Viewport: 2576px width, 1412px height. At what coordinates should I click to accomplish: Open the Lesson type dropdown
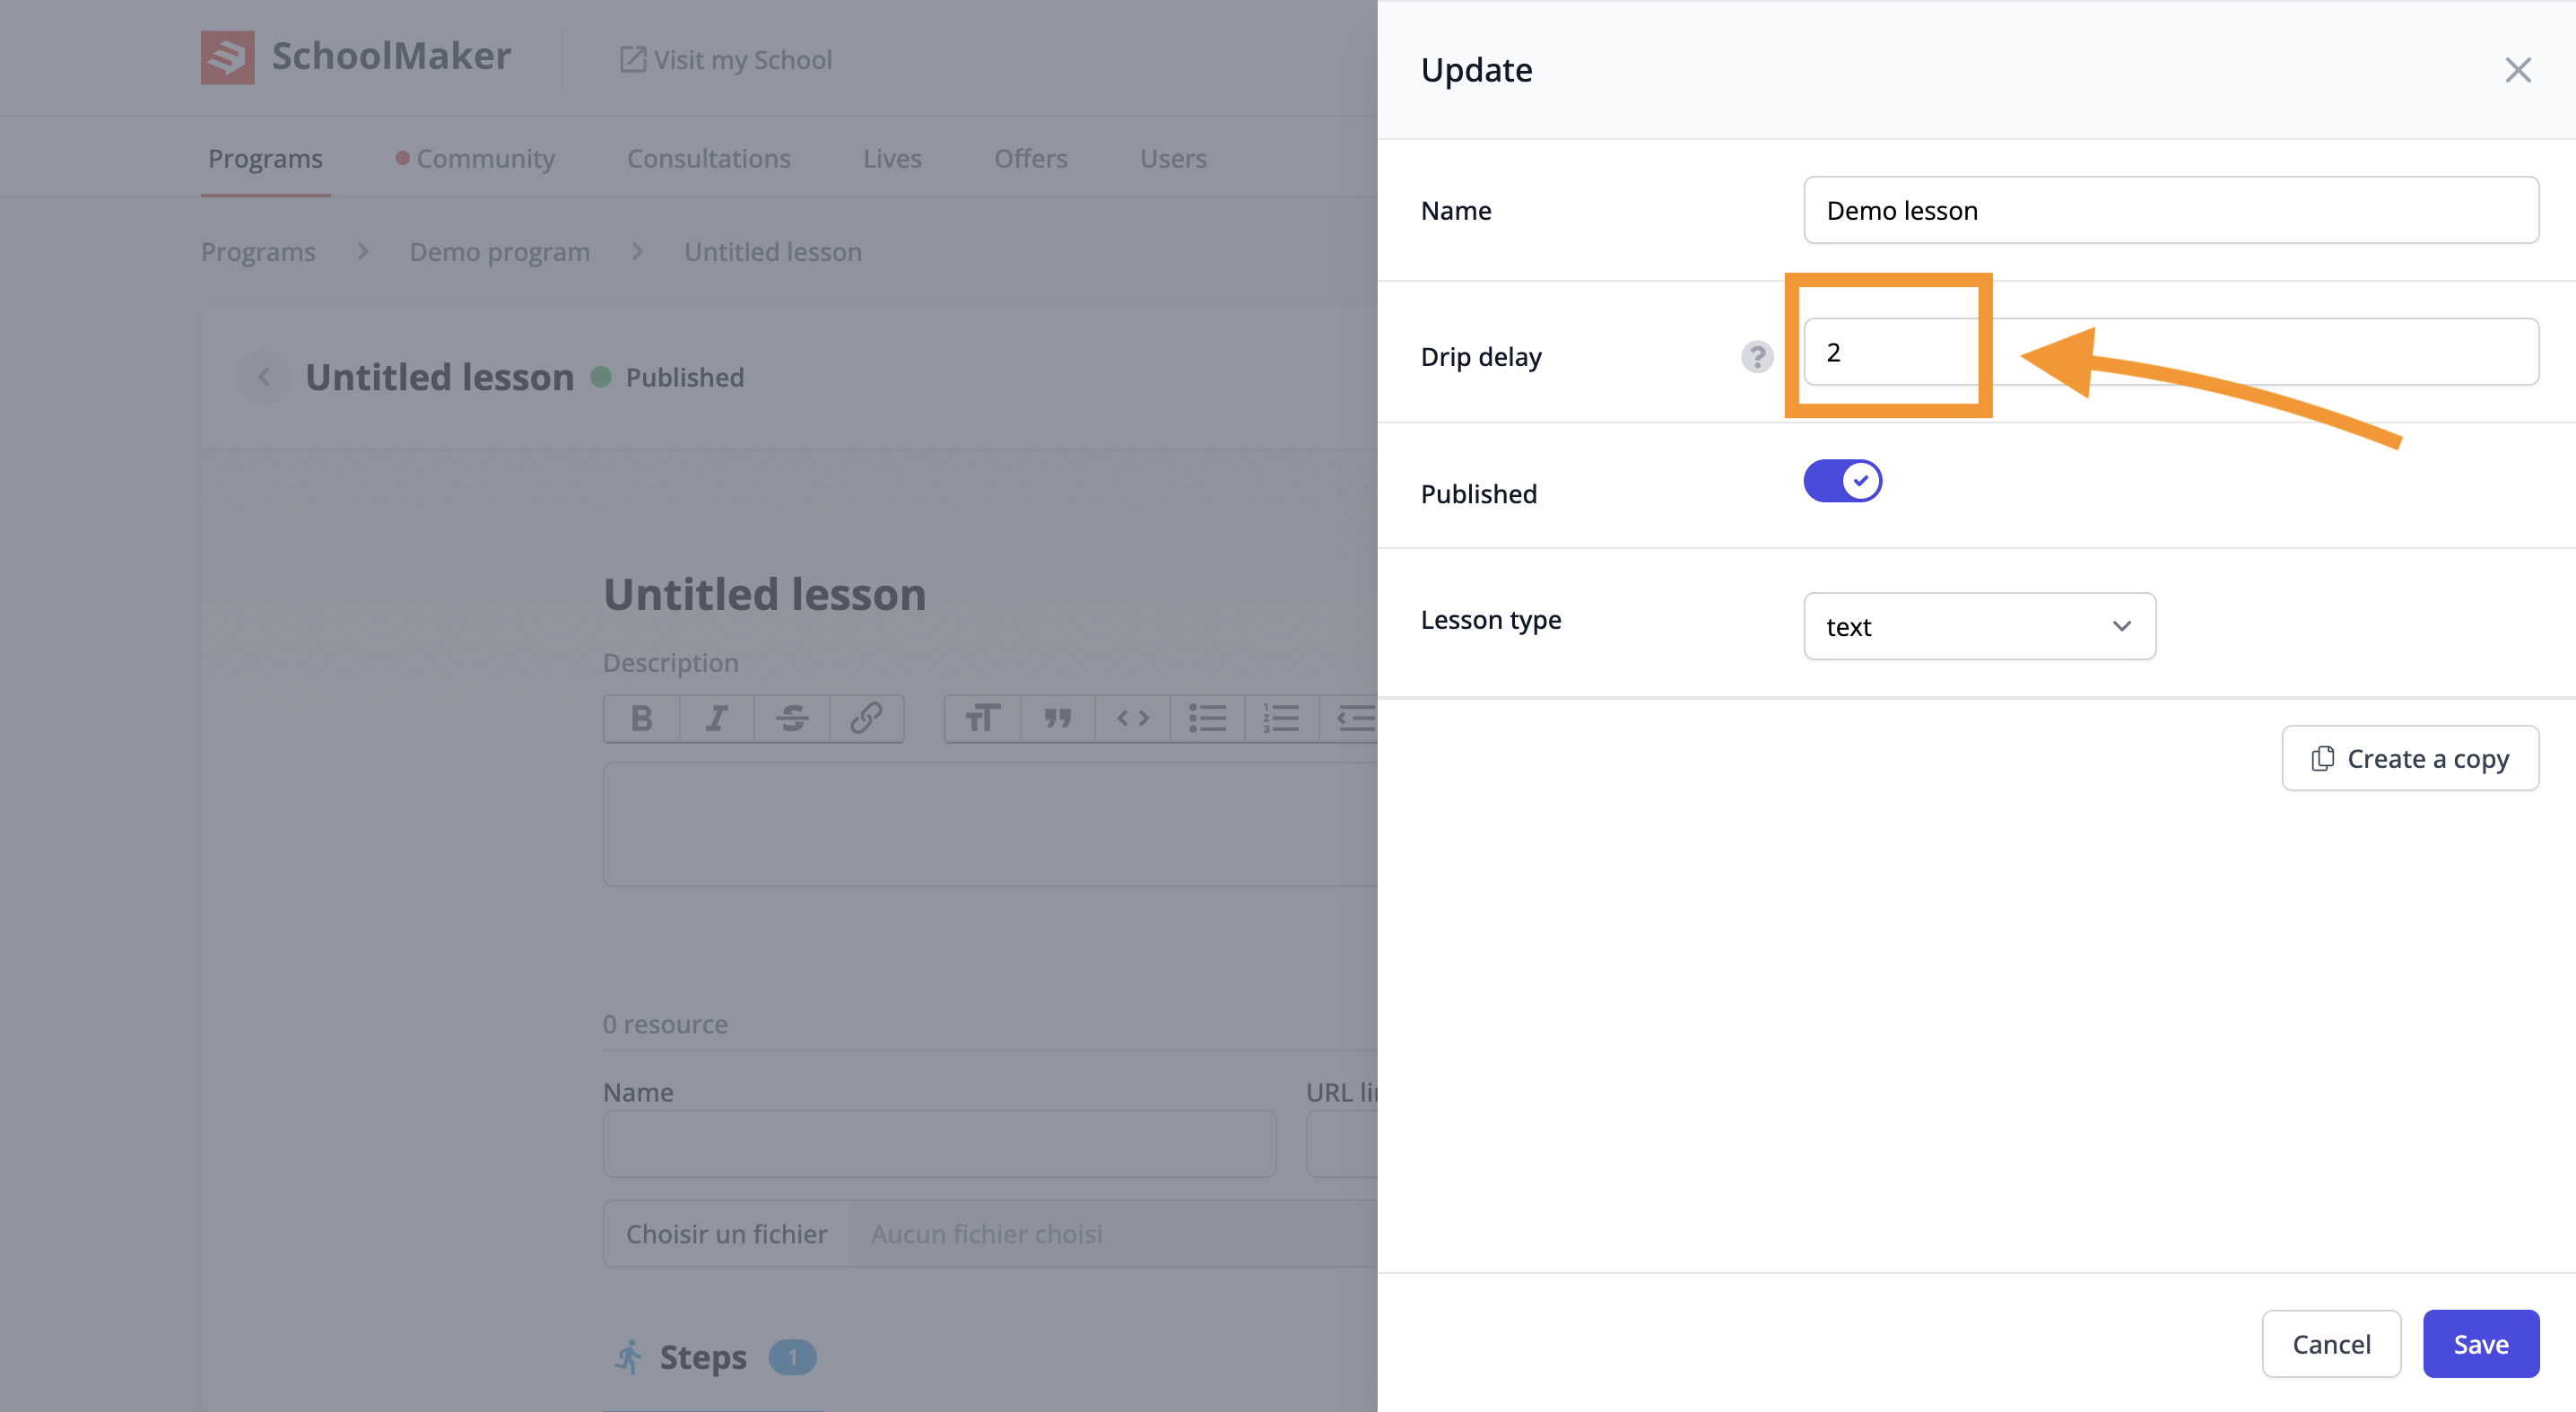pos(1979,626)
